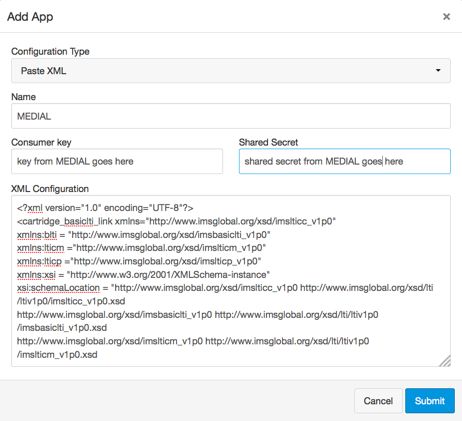Click the caret arrow on Configuration Type select
The height and width of the screenshot is (421, 462).
tap(438, 70)
